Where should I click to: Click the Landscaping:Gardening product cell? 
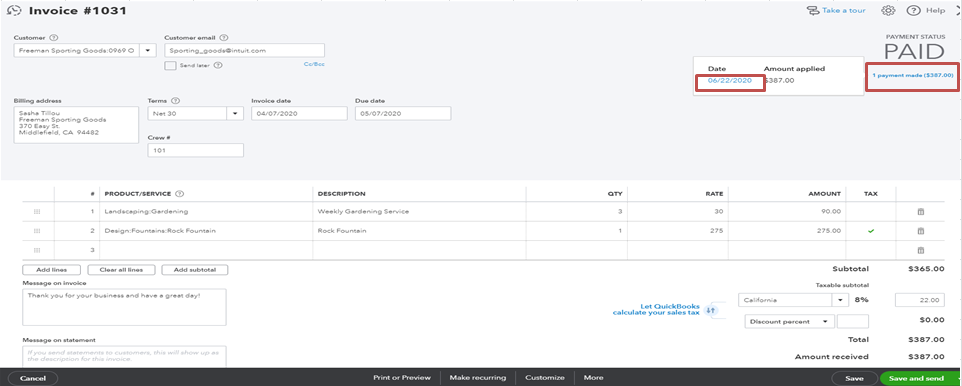point(206,212)
